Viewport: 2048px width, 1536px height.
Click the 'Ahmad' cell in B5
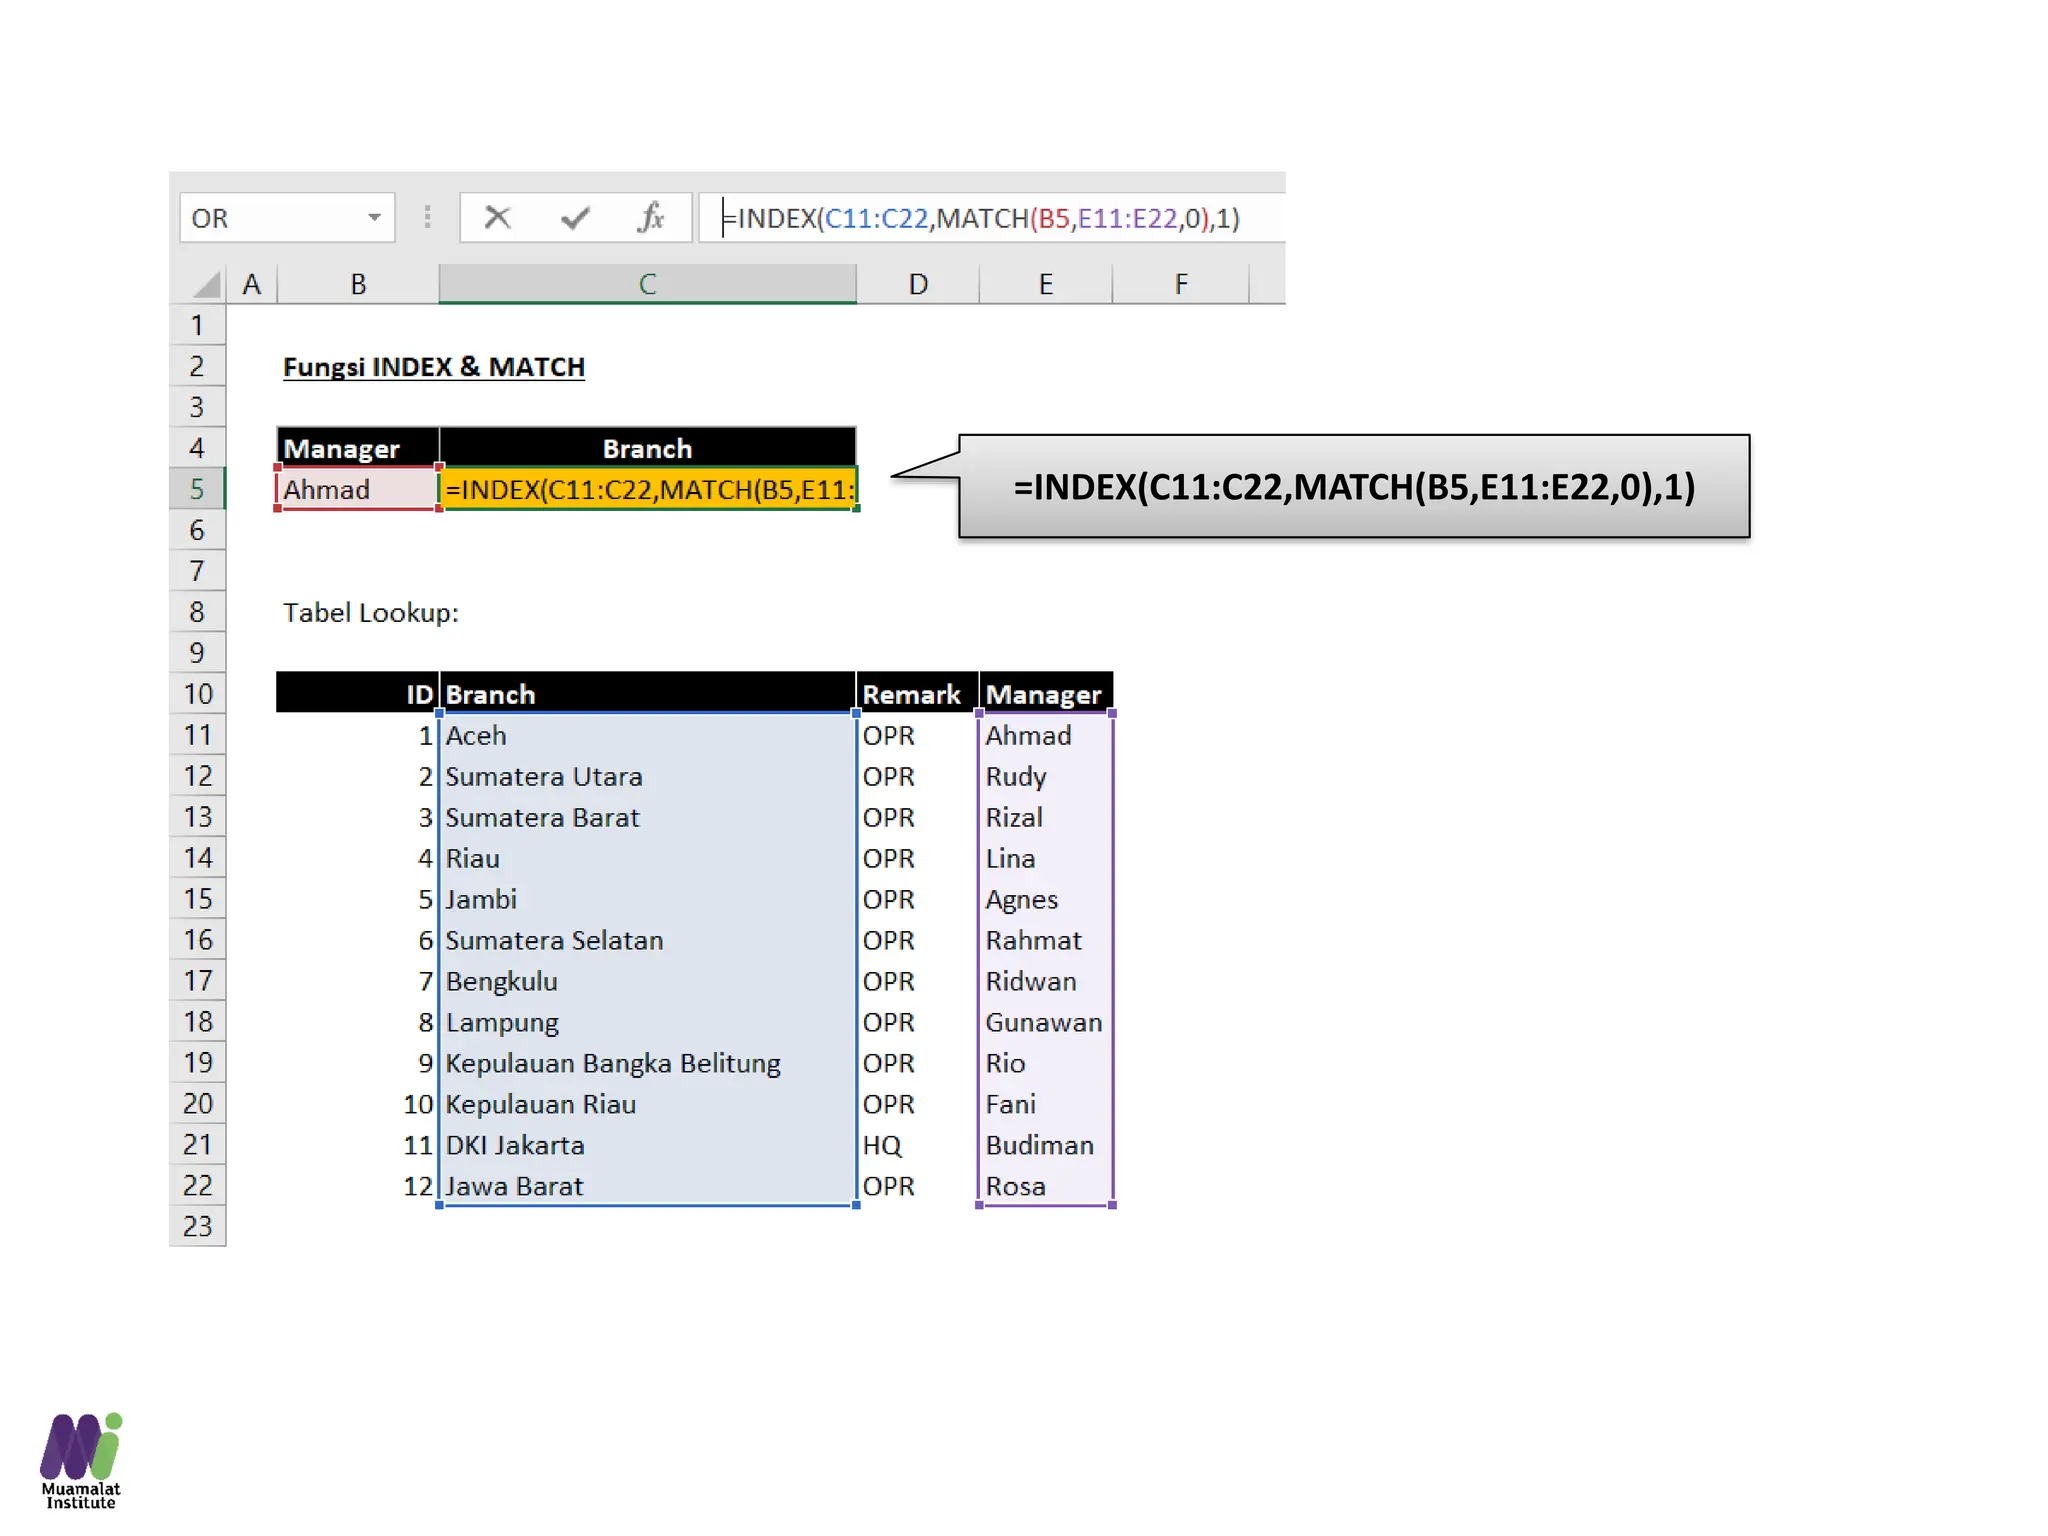(x=358, y=489)
